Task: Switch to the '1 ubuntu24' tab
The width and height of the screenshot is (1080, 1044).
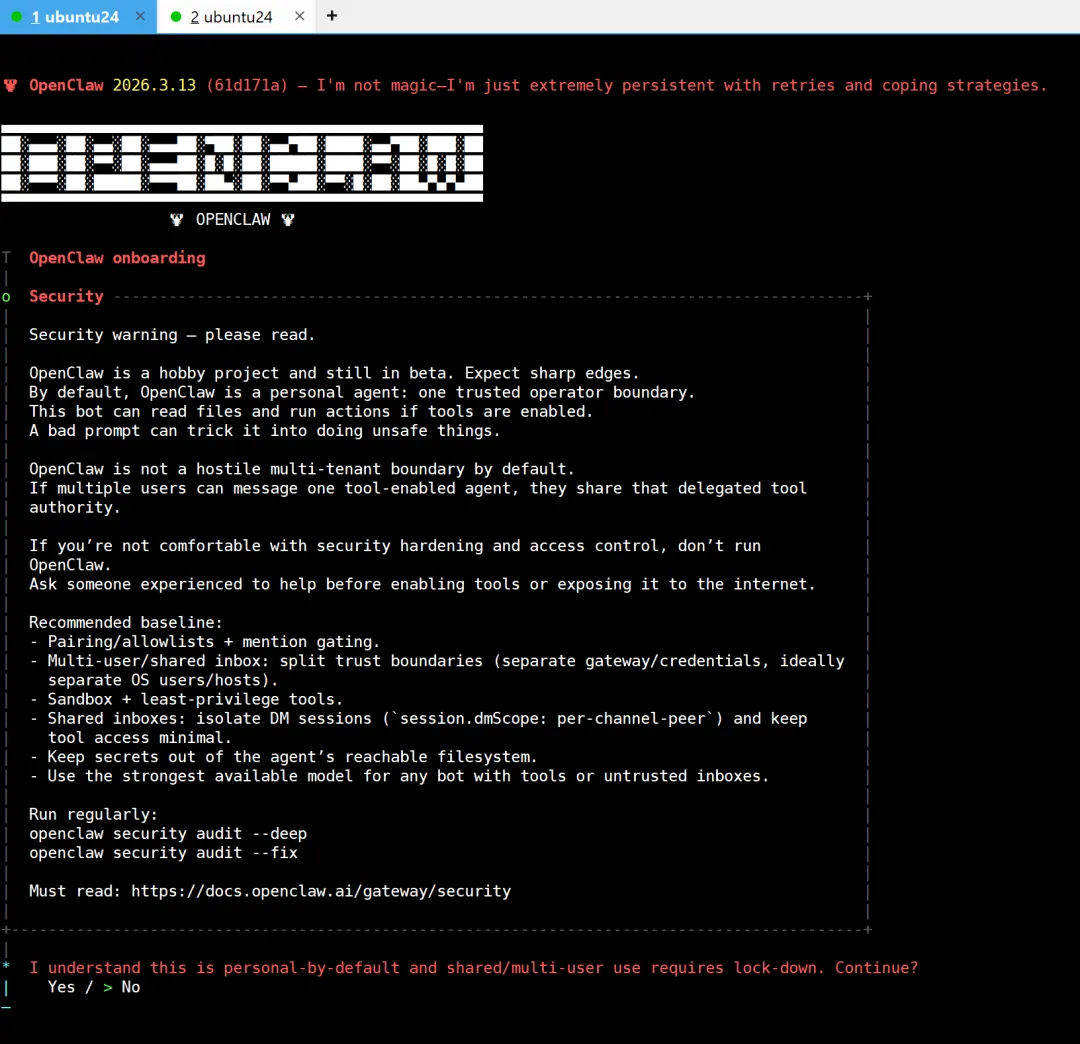Action: tap(78, 17)
